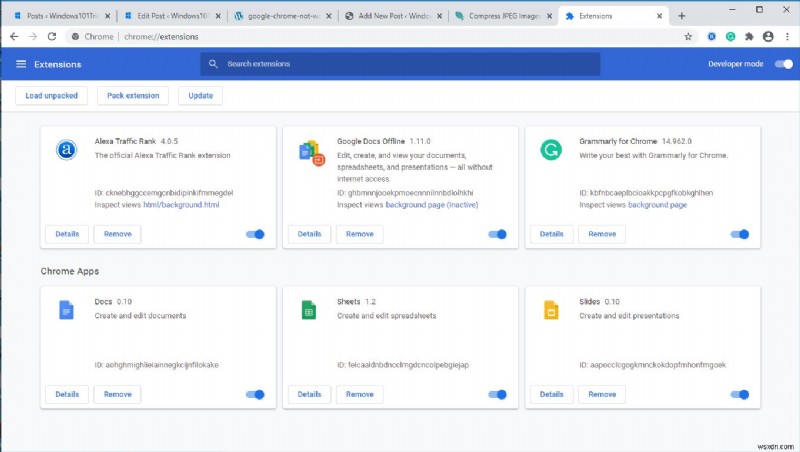This screenshot has width=800, height=452.
Task: Click the Sheets app icon
Action: click(309, 310)
